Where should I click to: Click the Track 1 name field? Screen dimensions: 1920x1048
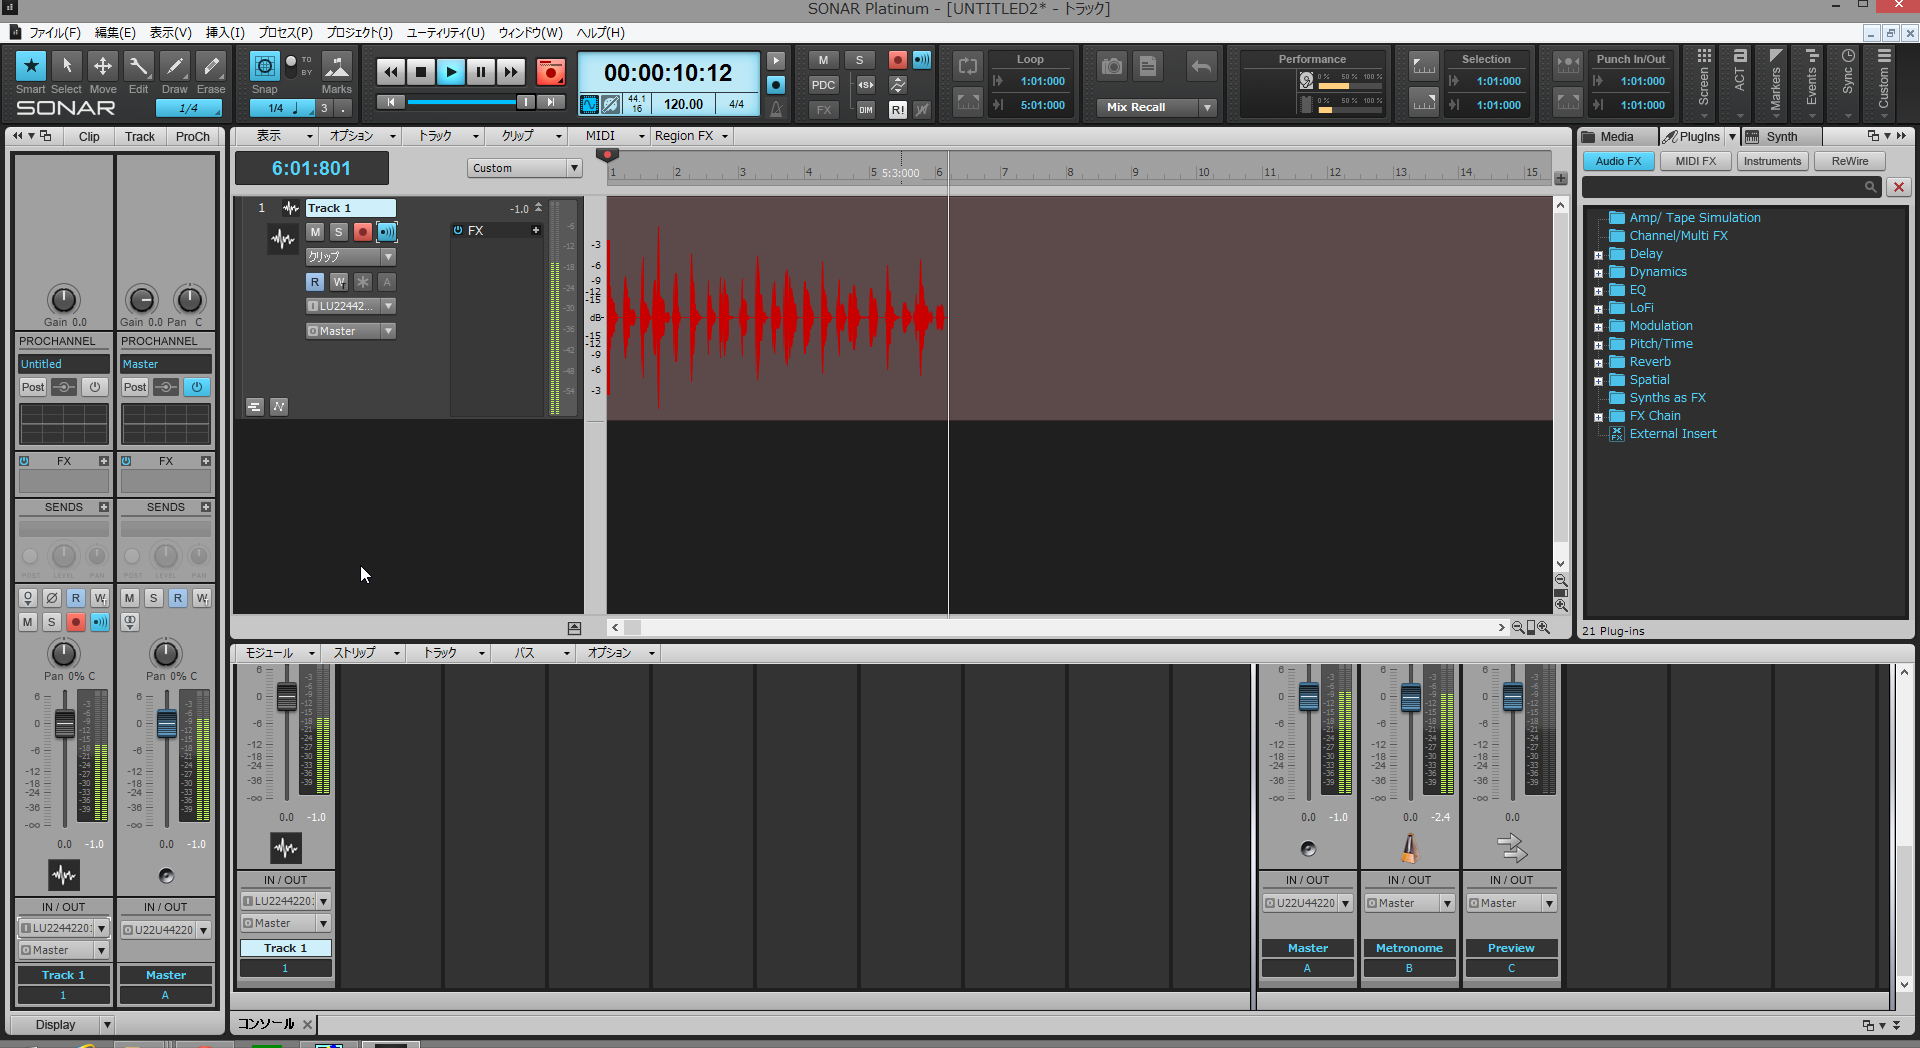click(350, 208)
